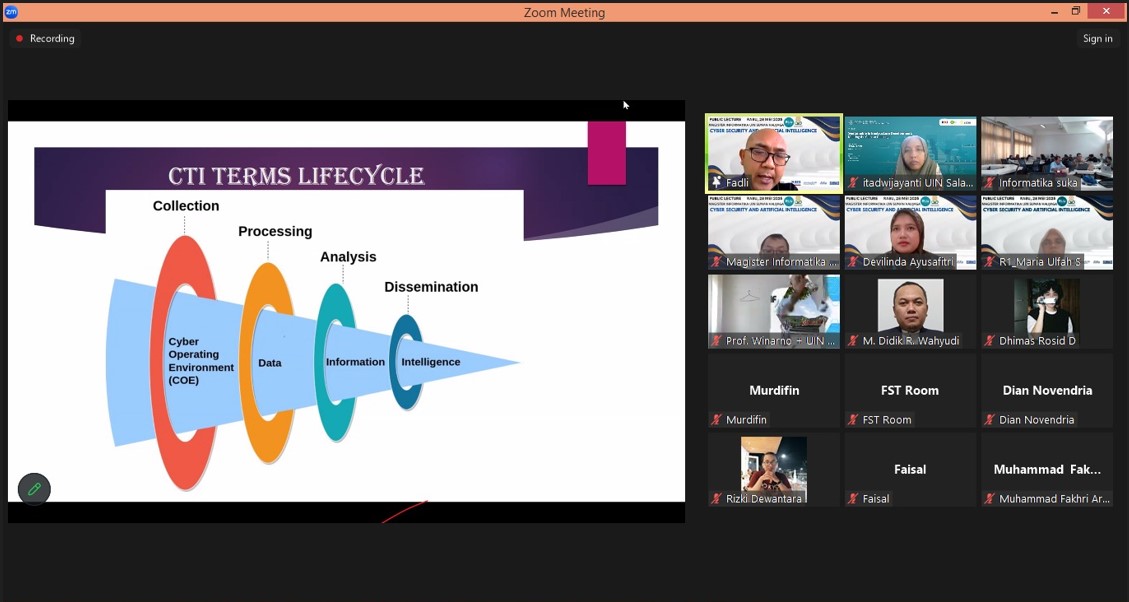
Task: Click the Recording status label
Action: pos(52,39)
